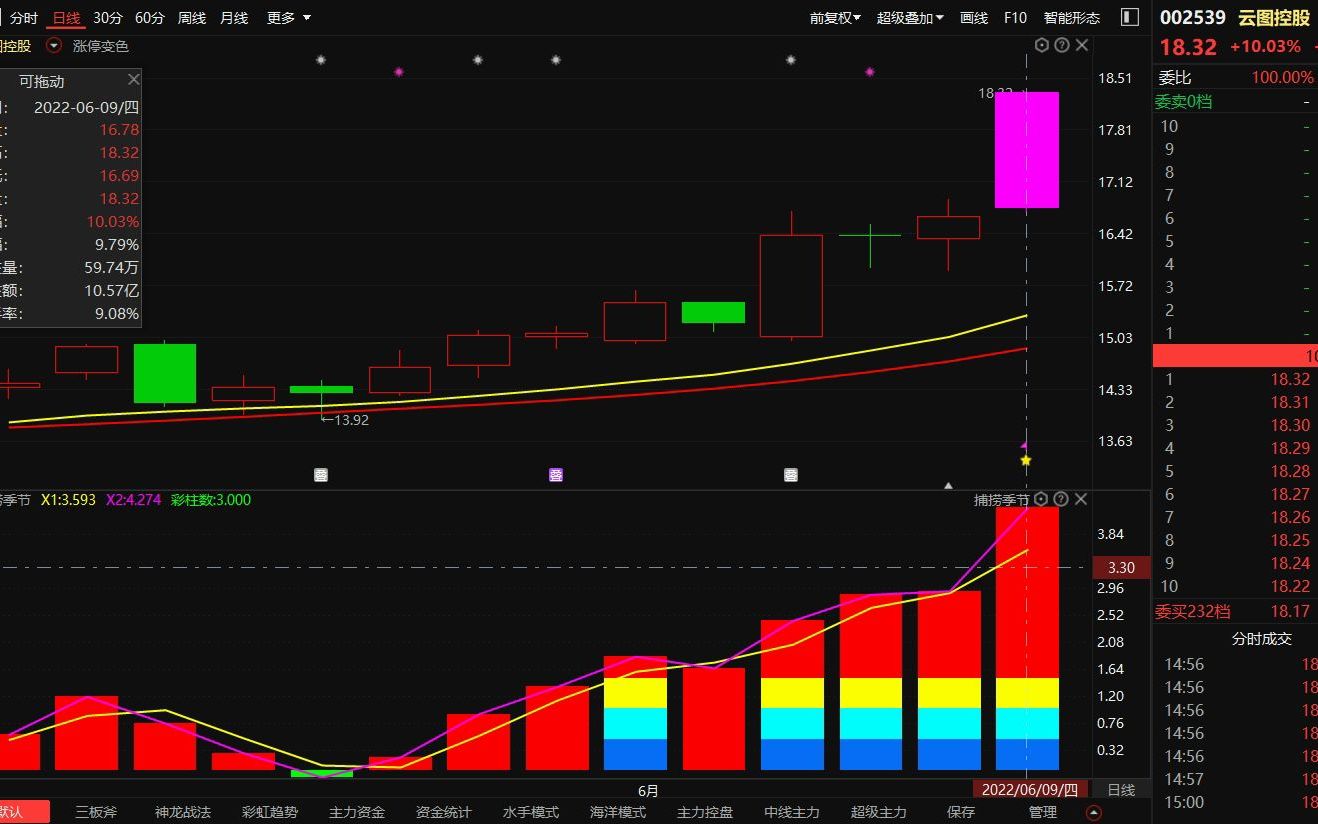
Task: Switch to 周线 weekly chart
Action: point(192,18)
